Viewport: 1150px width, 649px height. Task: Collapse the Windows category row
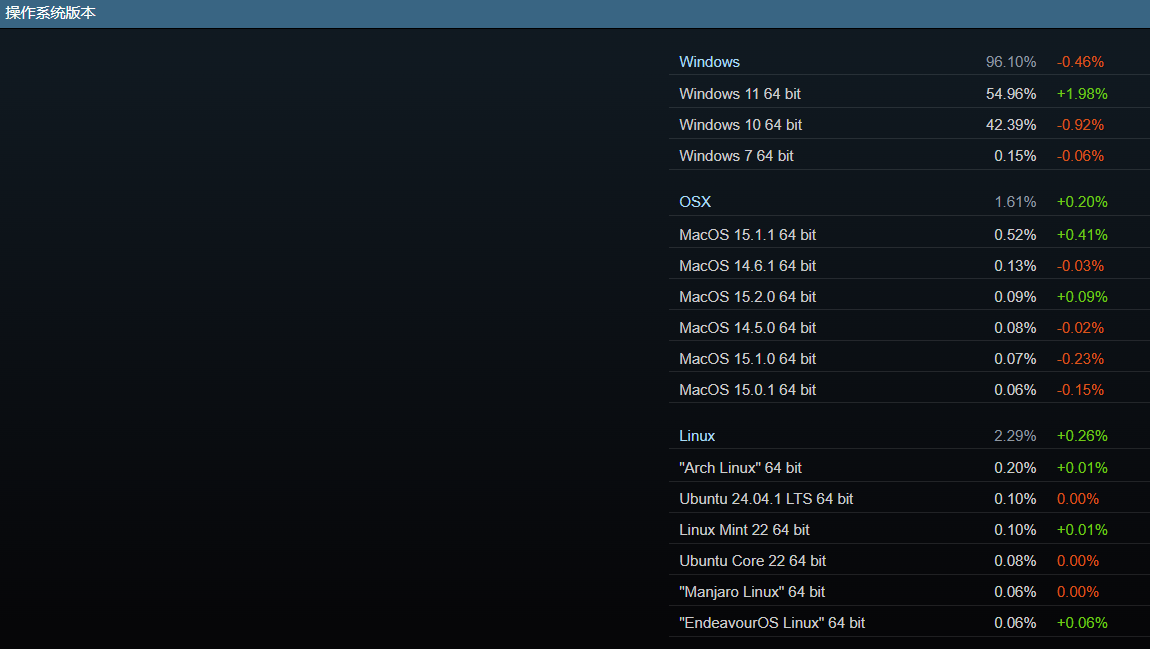pos(909,62)
